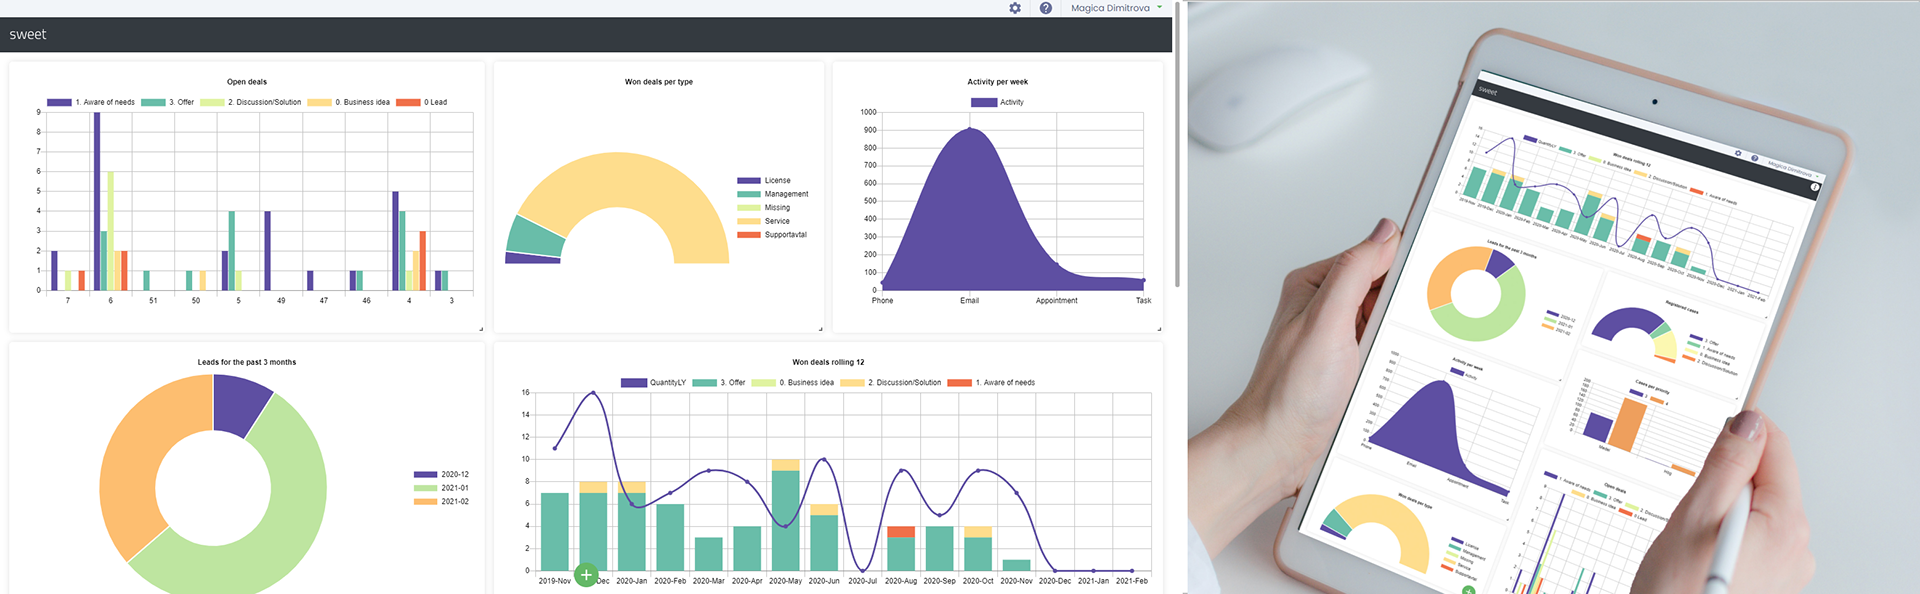Toggle '1. Aware of needs' in rolling 12 legend
This screenshot has width=1920, height=594.
point(991,382)
